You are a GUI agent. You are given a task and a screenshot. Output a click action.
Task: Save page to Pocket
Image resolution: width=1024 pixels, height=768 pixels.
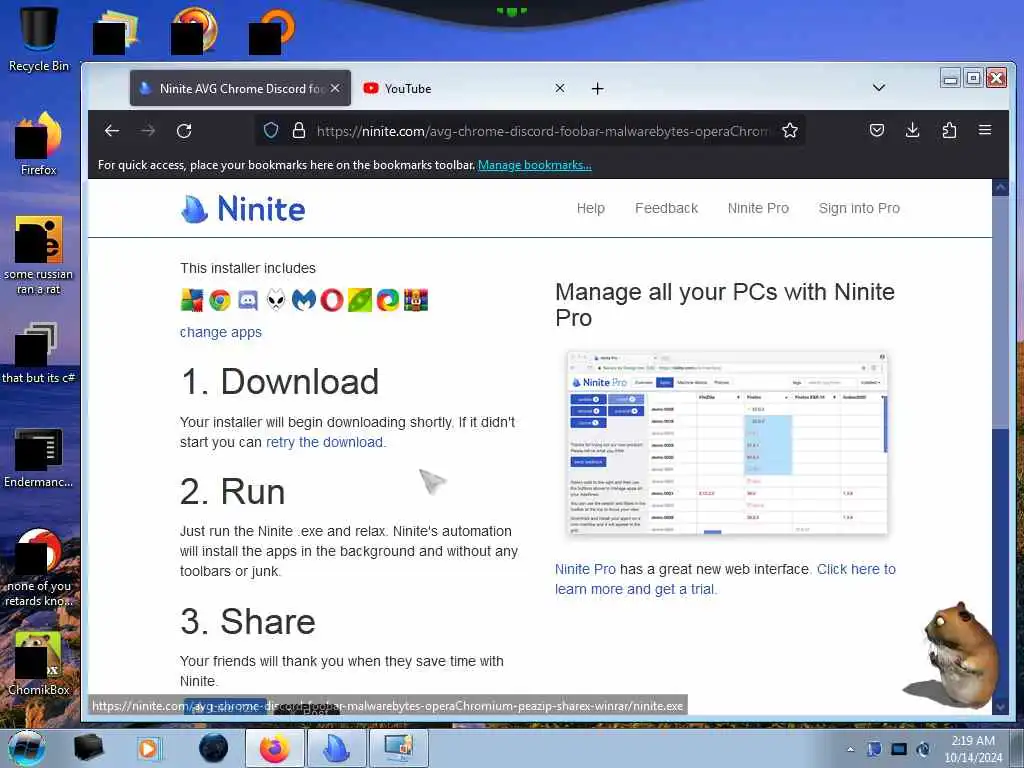[x=876, y=131]
